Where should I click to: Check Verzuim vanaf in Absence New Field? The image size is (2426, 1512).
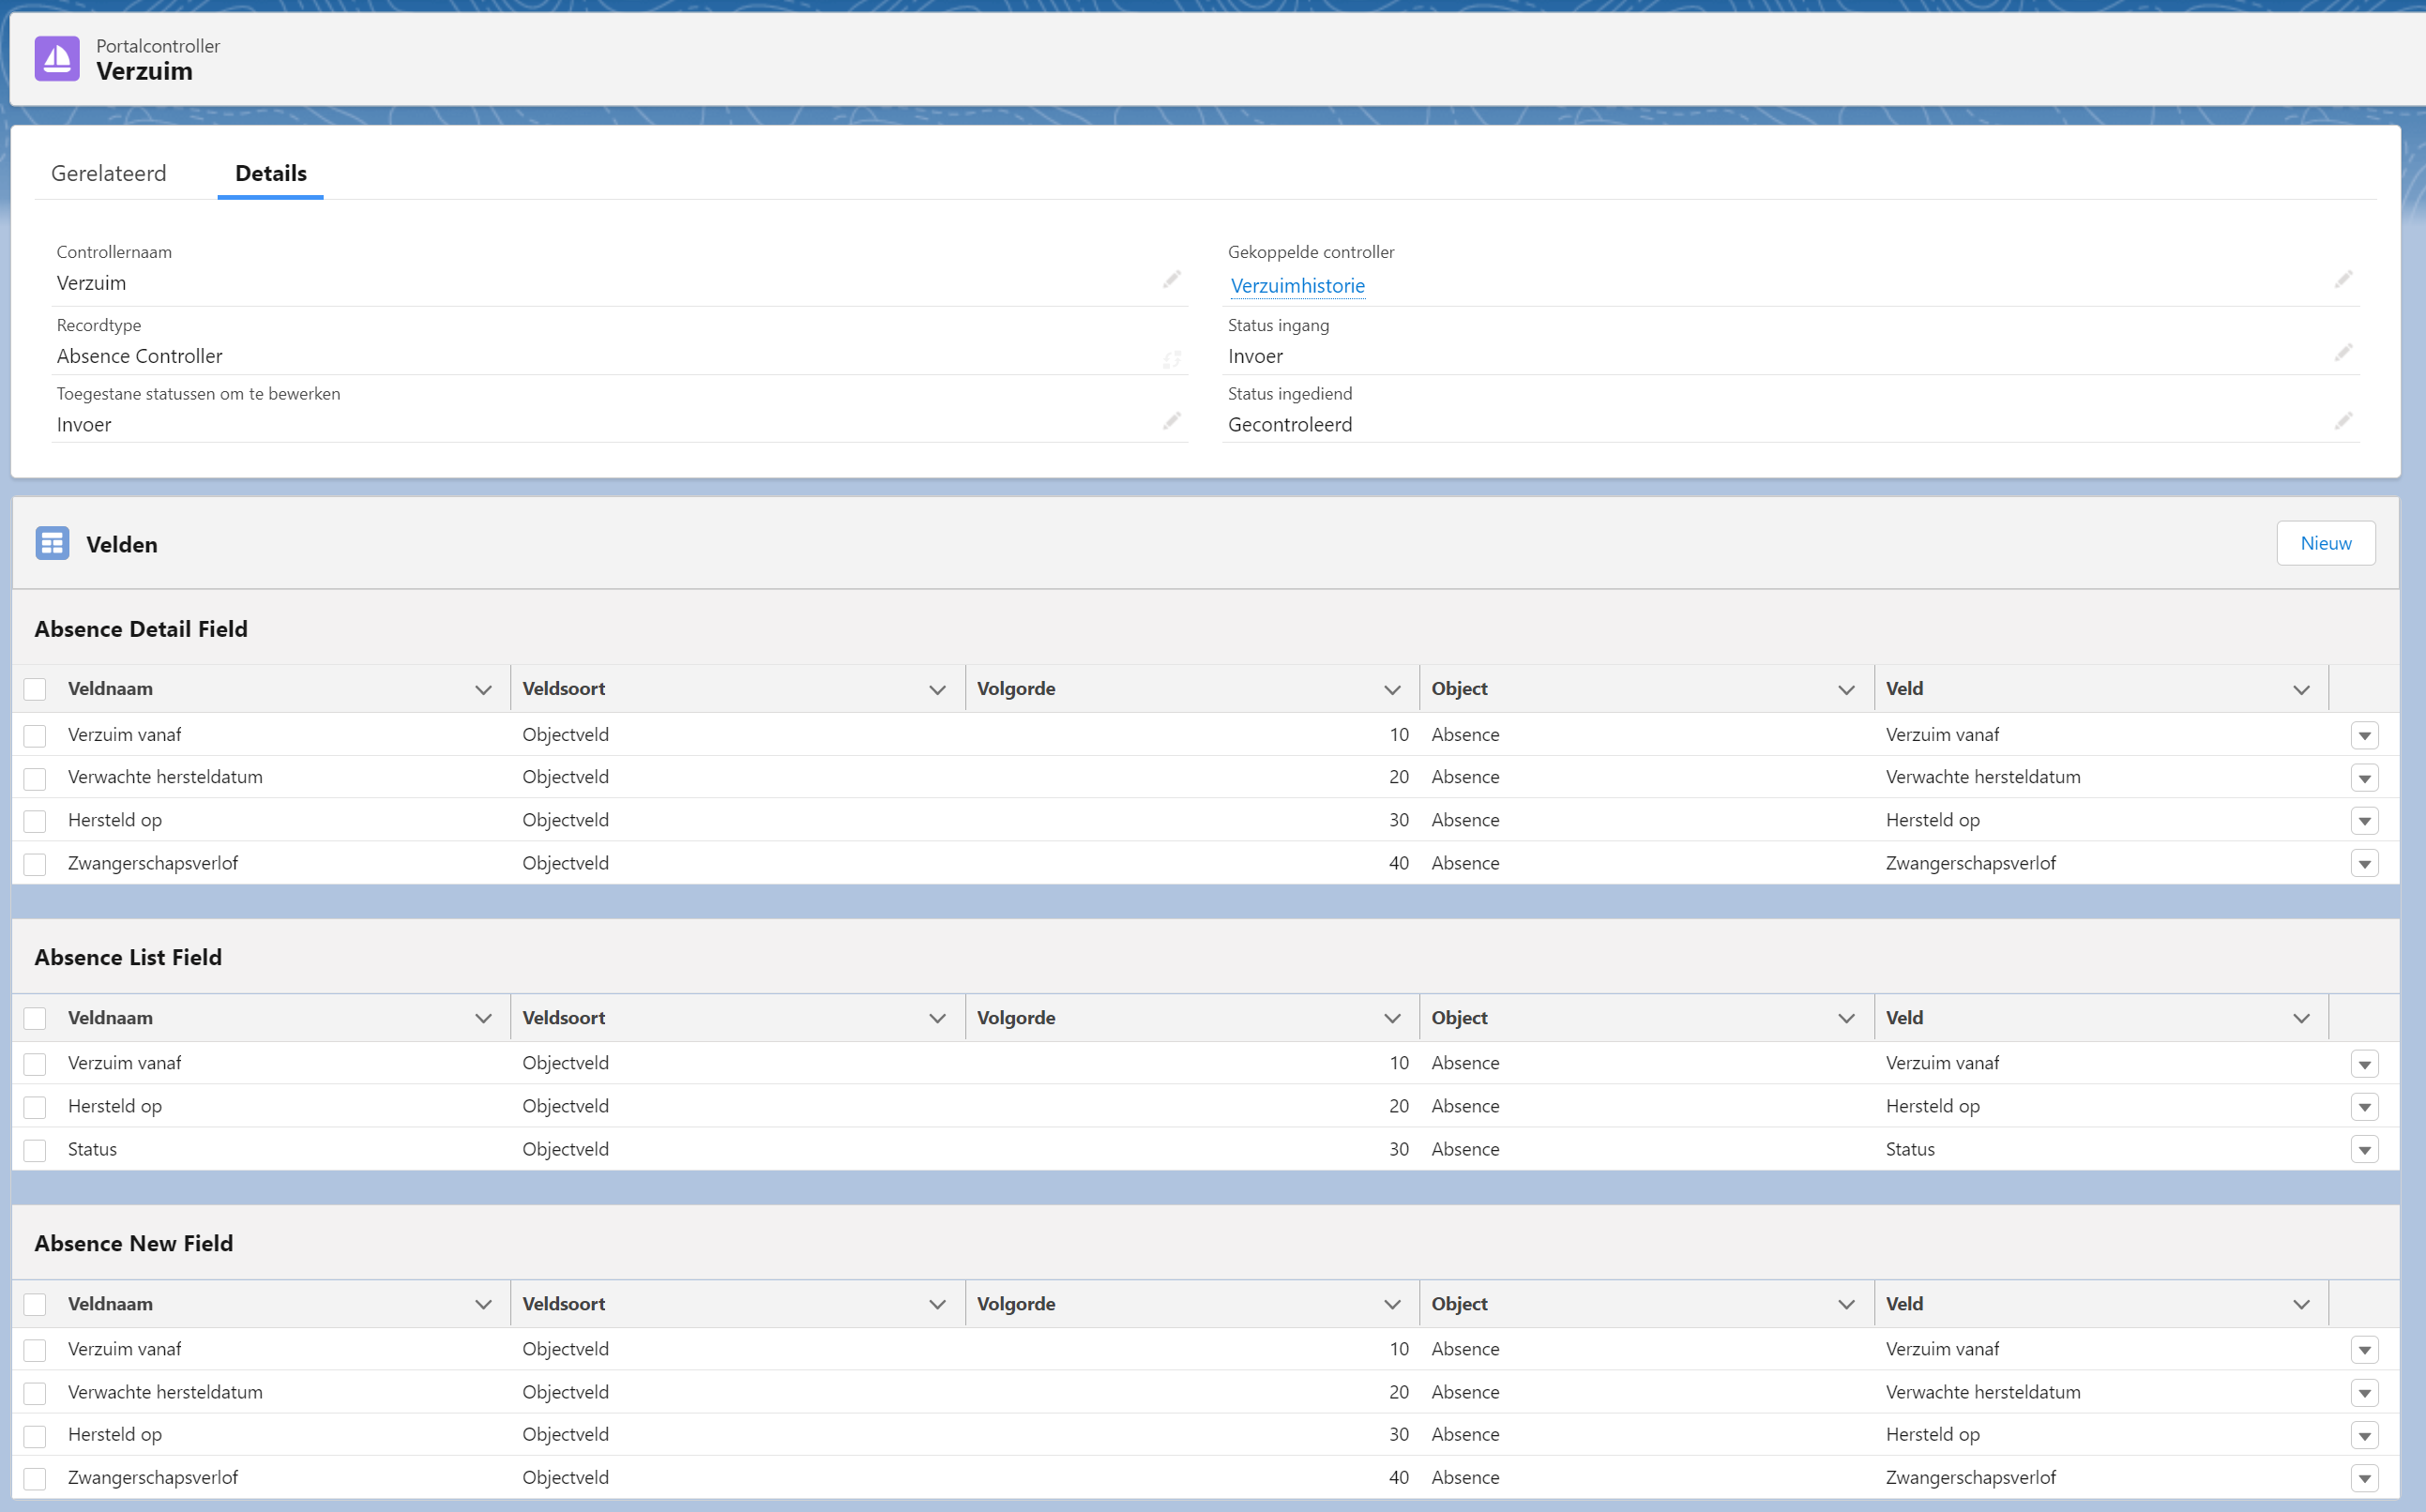[35, 1350]
